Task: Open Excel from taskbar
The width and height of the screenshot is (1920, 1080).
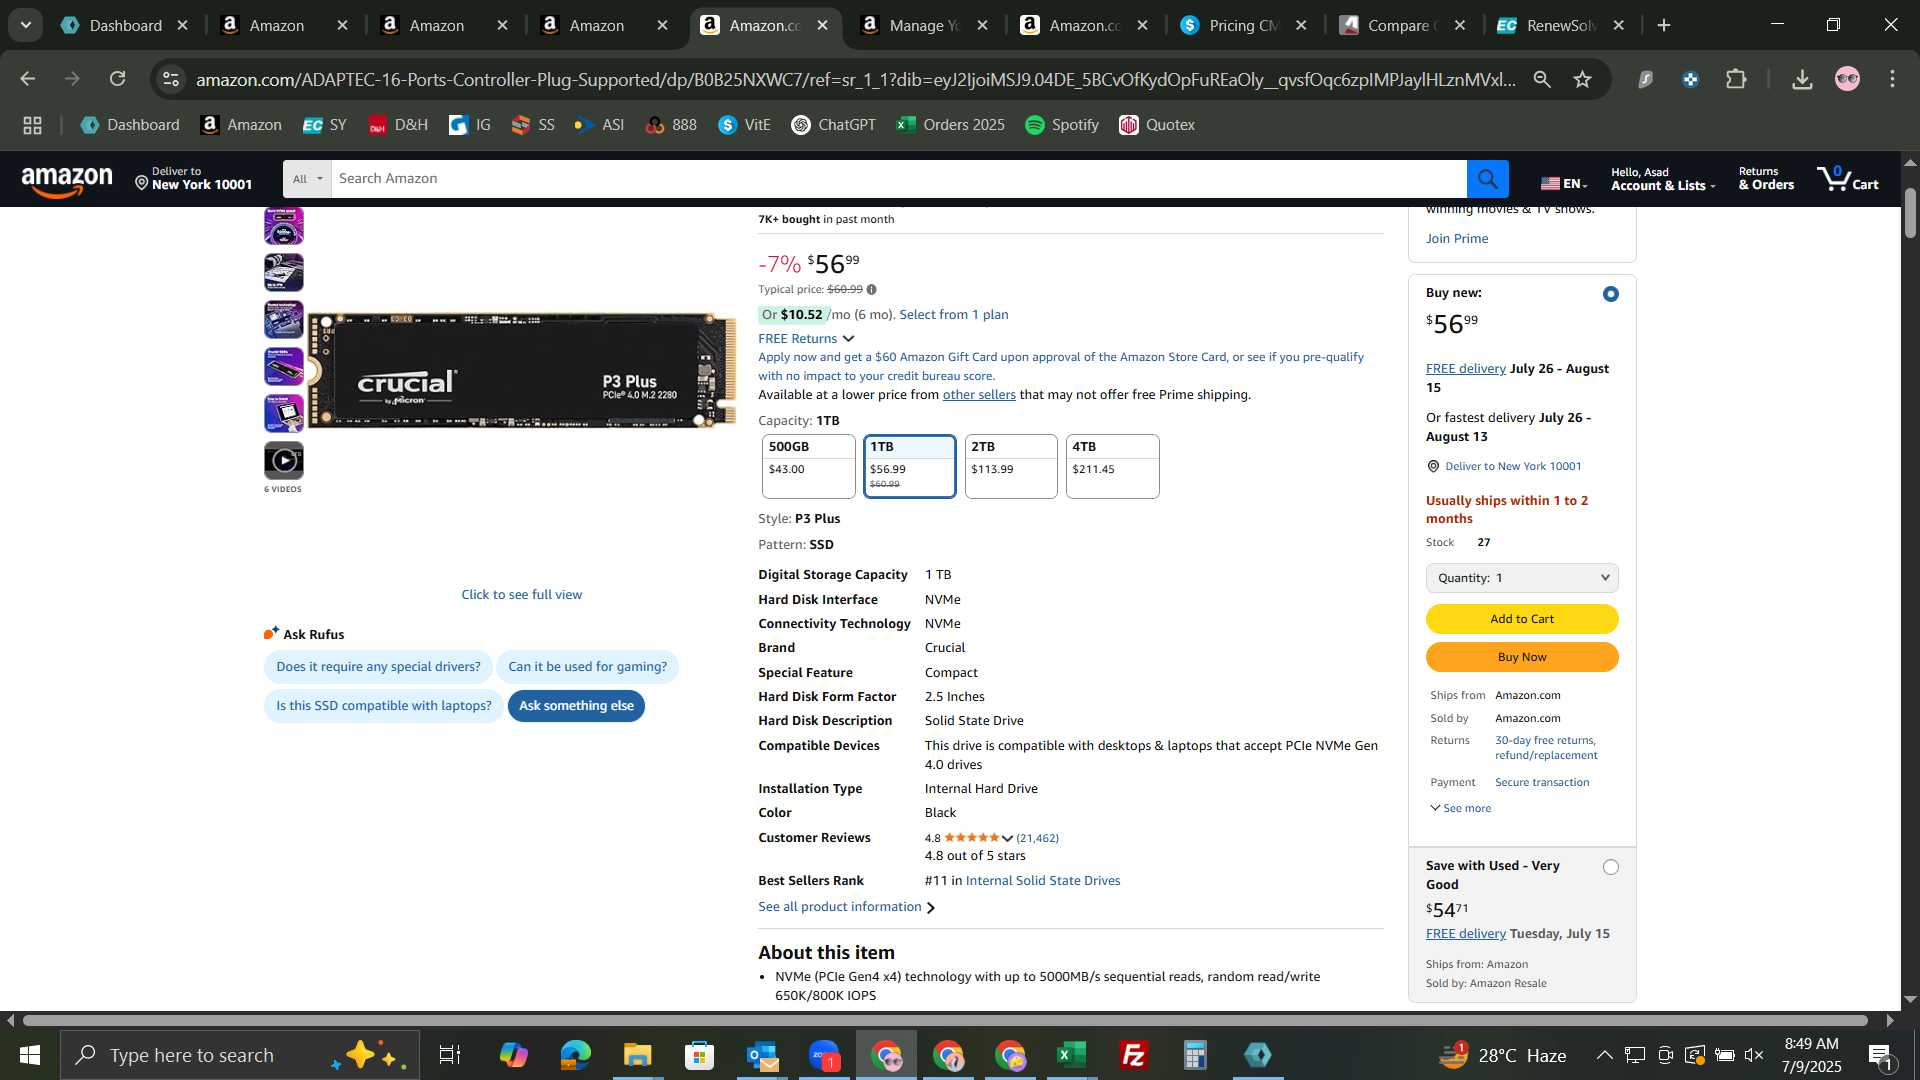Action: pos(1072,1055)
